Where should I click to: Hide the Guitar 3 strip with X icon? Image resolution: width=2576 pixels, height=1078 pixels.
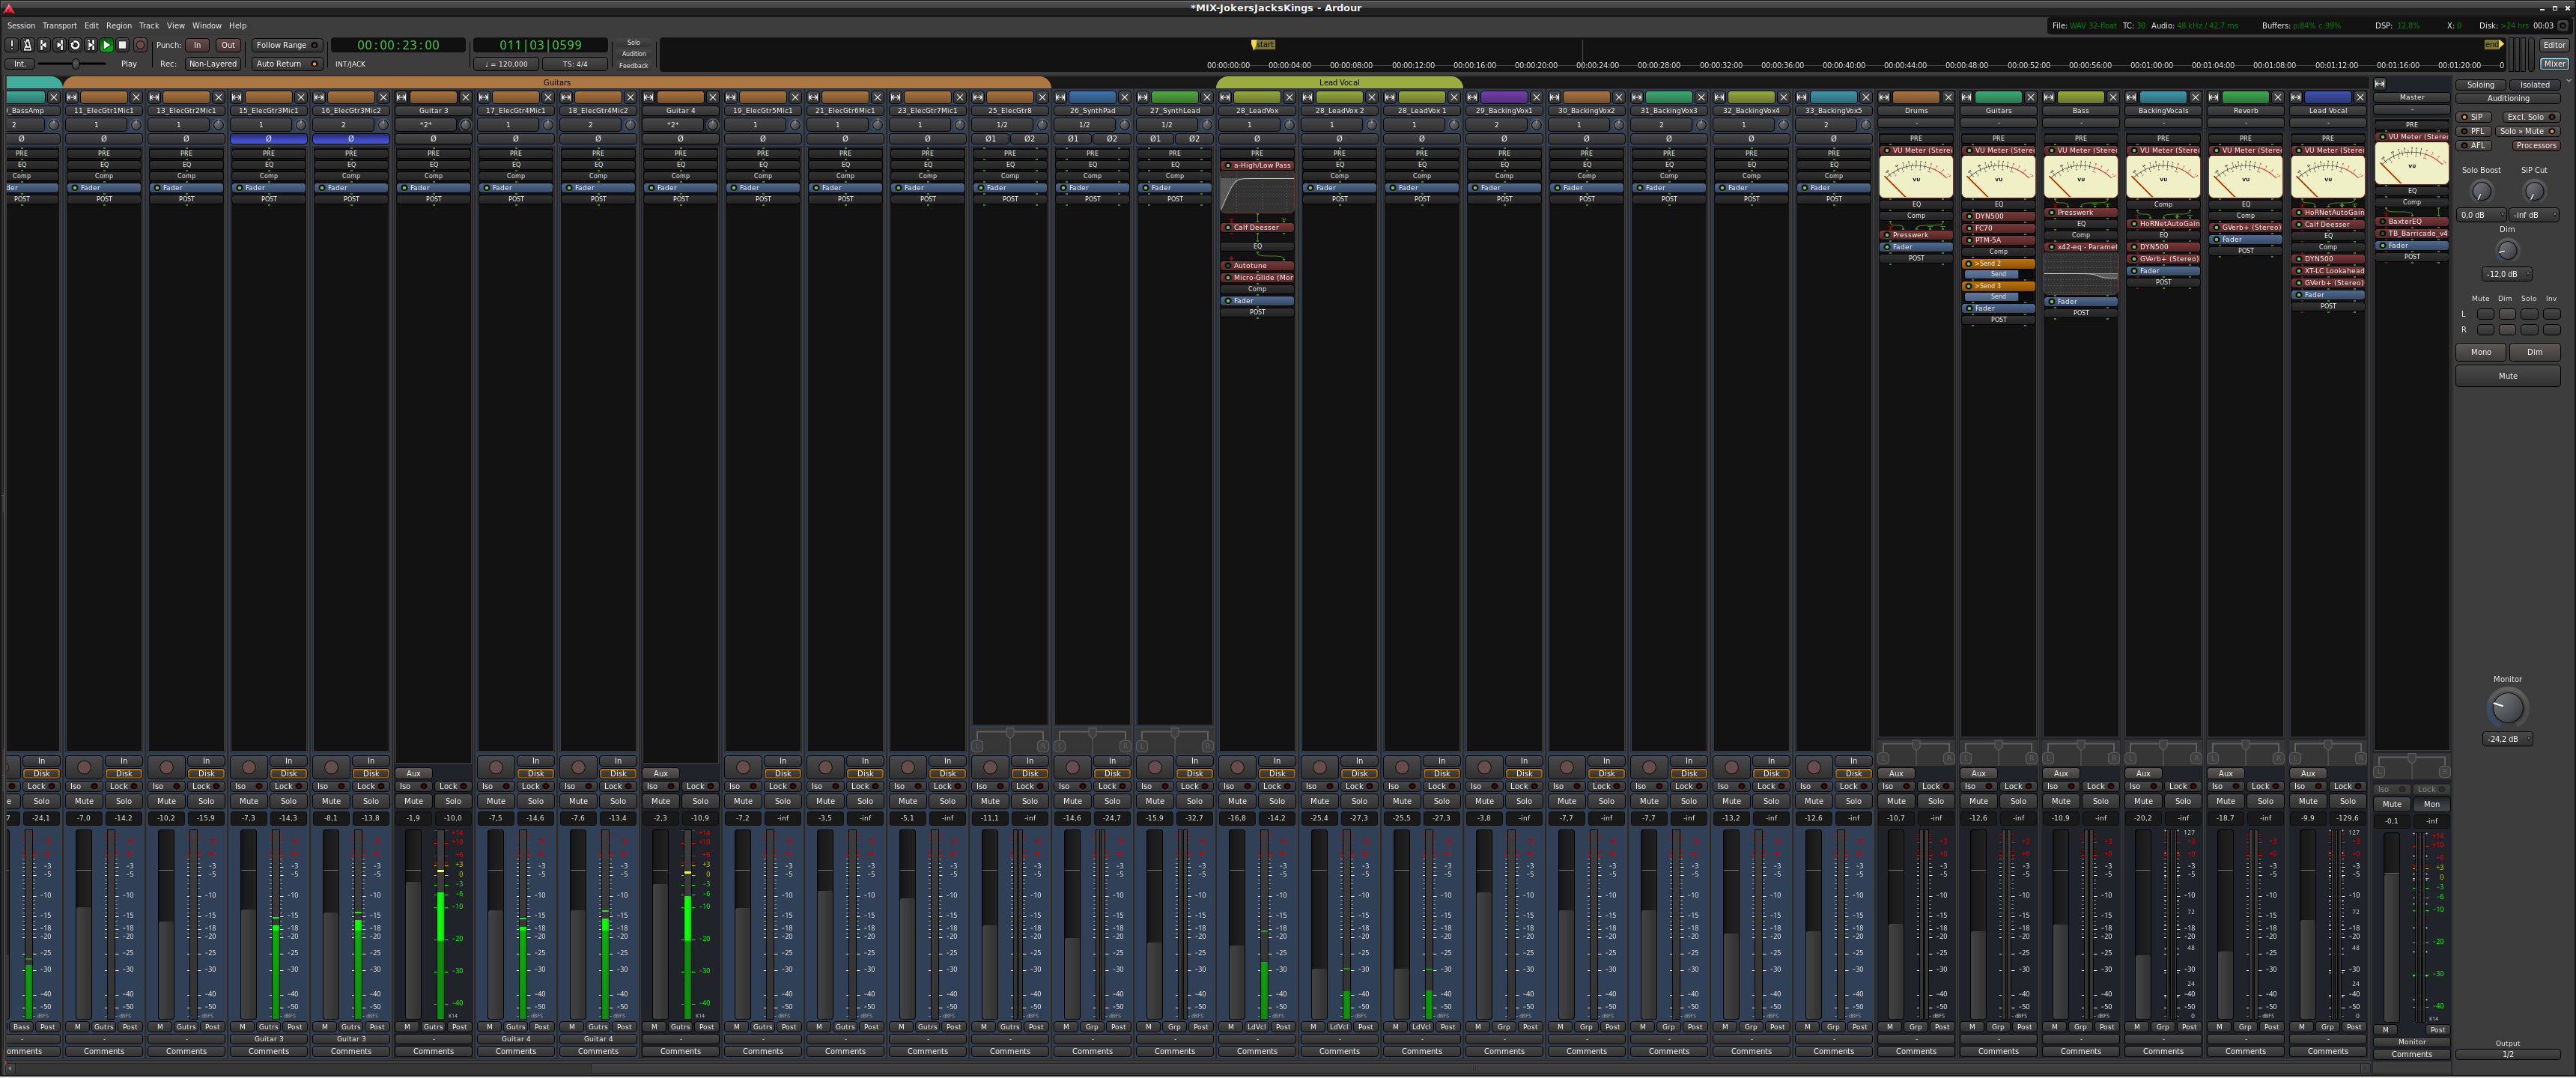tap(465, 97)
